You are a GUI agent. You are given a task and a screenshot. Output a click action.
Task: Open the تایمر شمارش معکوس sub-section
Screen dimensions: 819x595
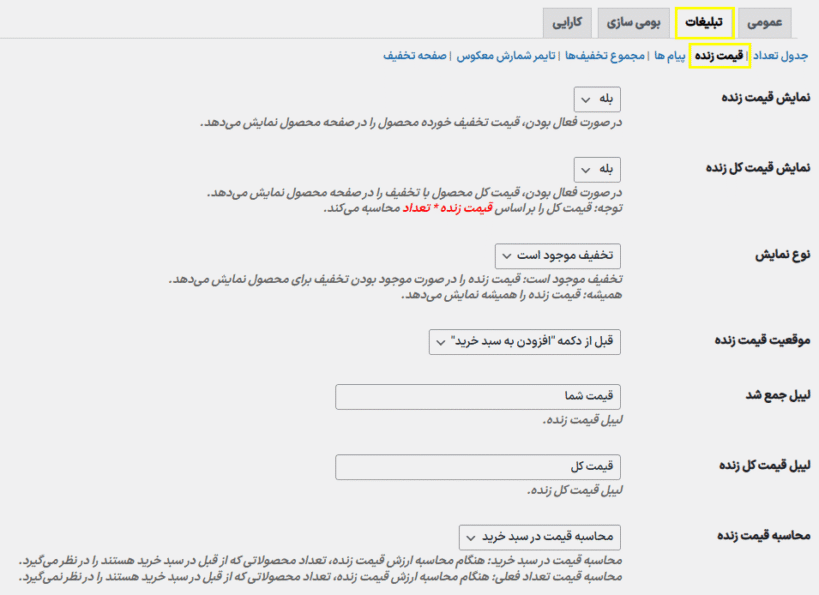click(x=506, y=55)
